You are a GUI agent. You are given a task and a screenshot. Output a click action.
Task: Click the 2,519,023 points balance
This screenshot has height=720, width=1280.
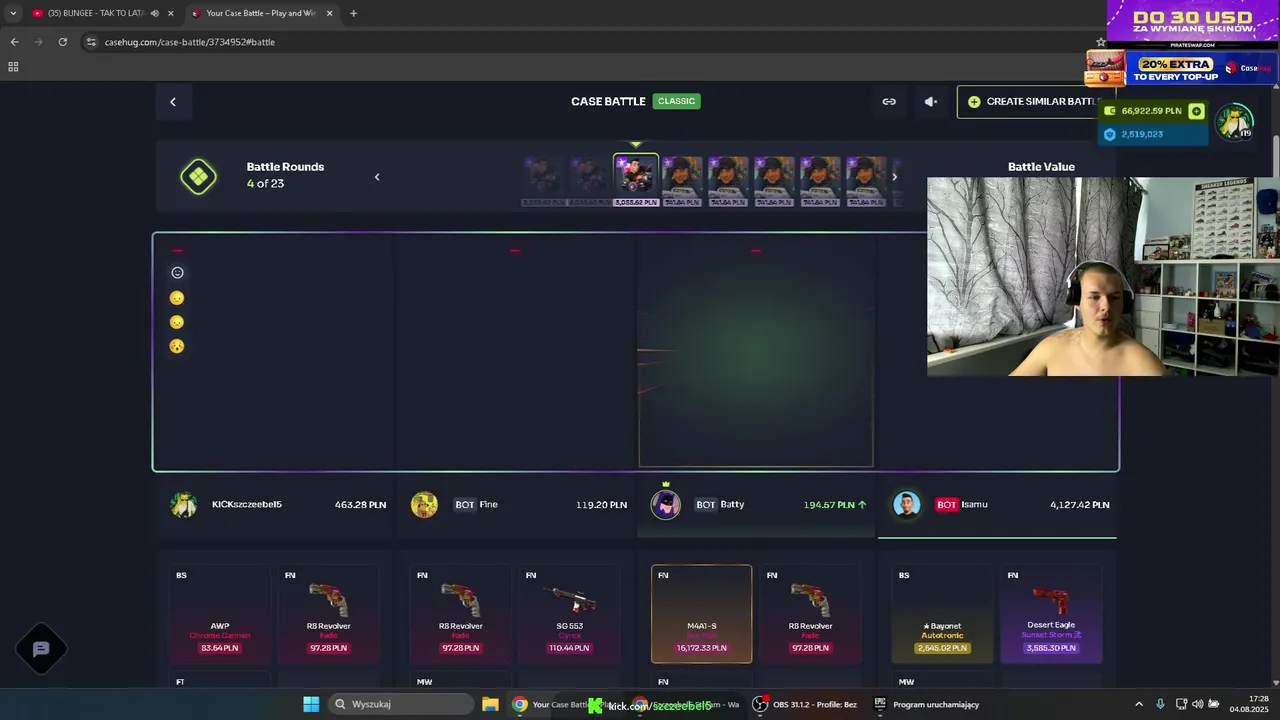pos(1142,134)
